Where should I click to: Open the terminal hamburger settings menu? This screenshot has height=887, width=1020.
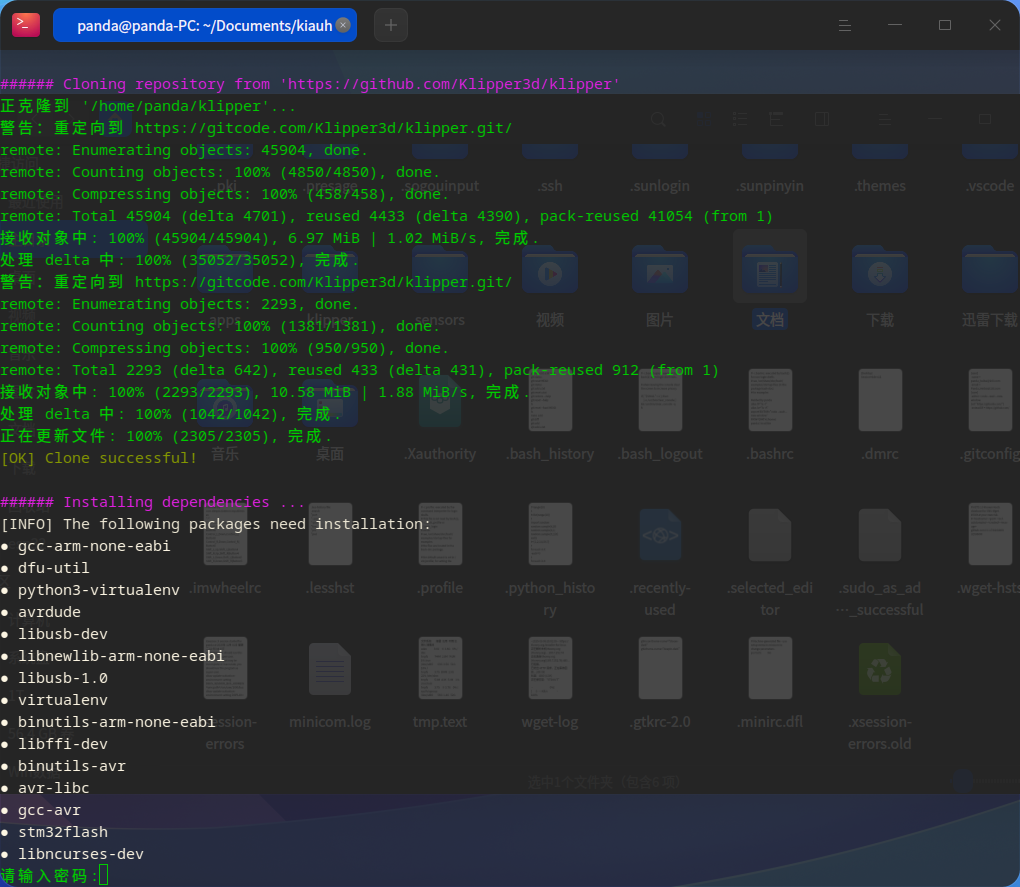[845, 24]
